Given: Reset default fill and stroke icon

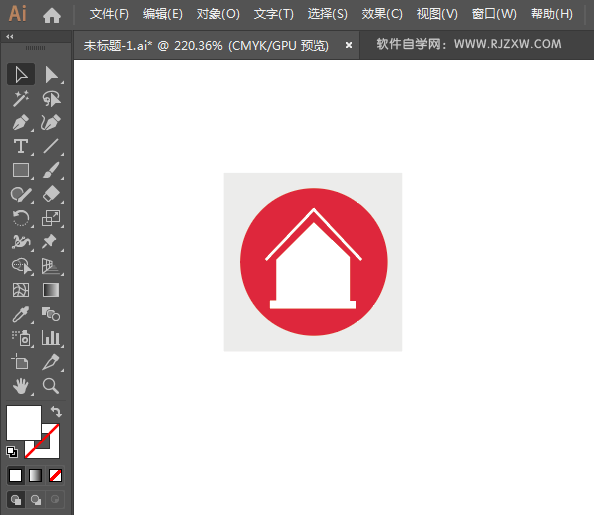Looking at the screenshot, I should tap(12, 452).
